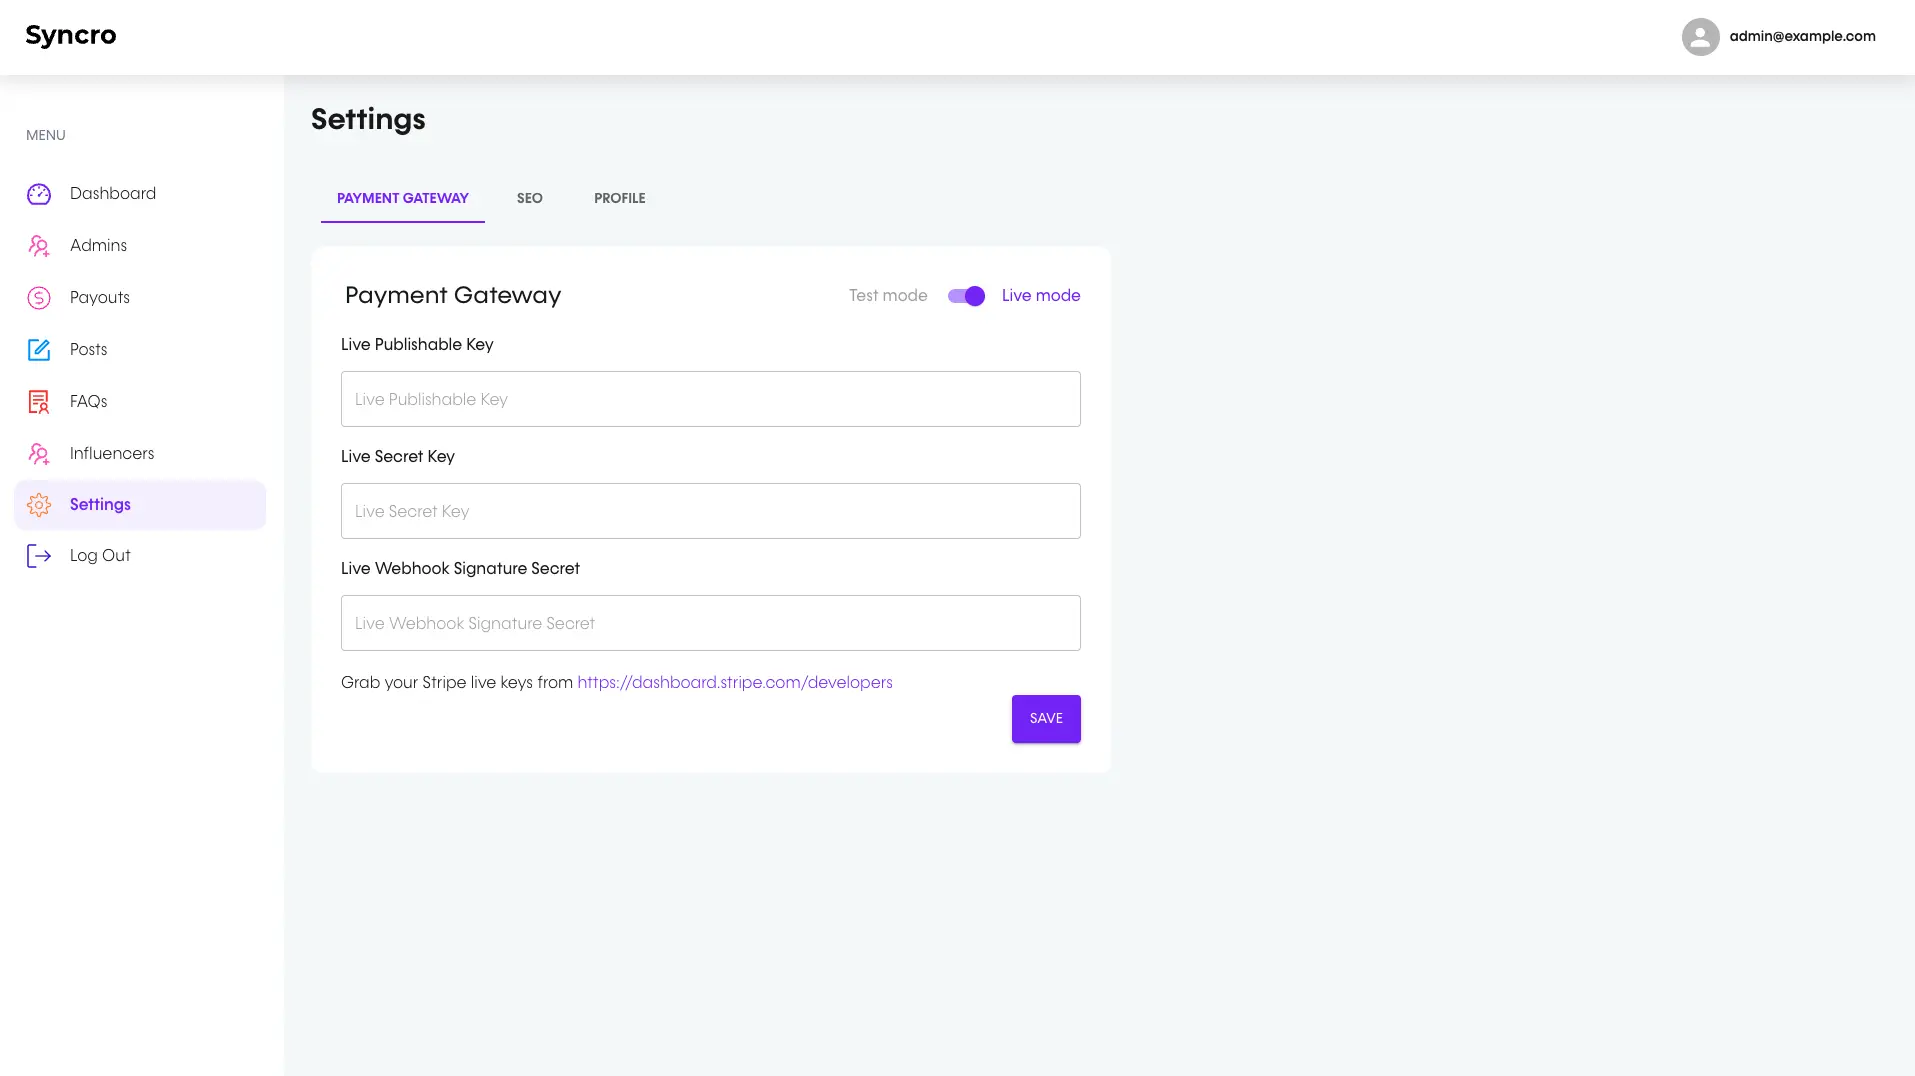Click the Save button
This screenshot has height=1076, width=1915.
(1046, 719)
